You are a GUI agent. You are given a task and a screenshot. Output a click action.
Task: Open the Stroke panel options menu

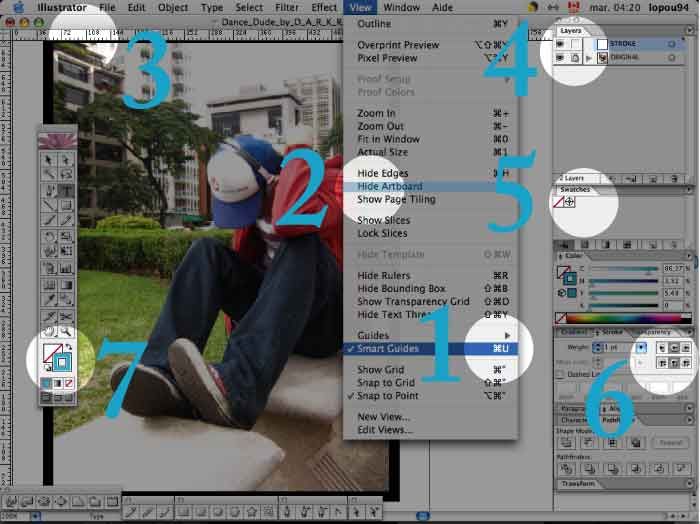(x=690, y=332)
